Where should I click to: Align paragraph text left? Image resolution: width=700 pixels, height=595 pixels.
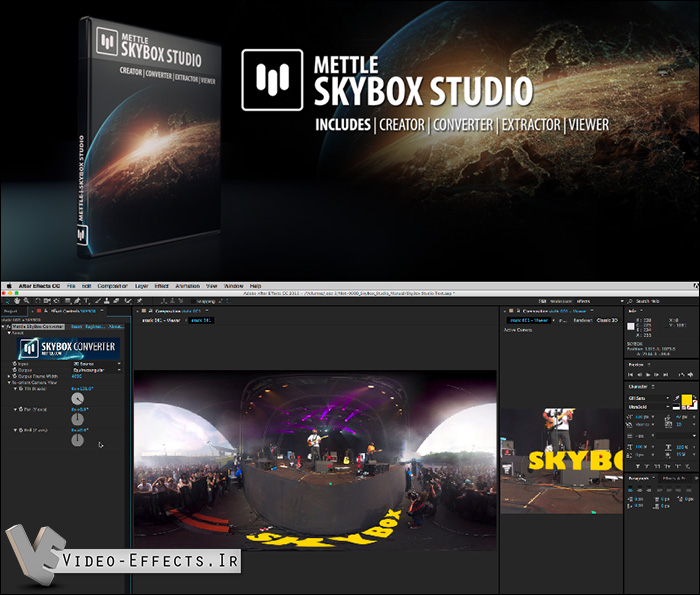pos(630,490)
